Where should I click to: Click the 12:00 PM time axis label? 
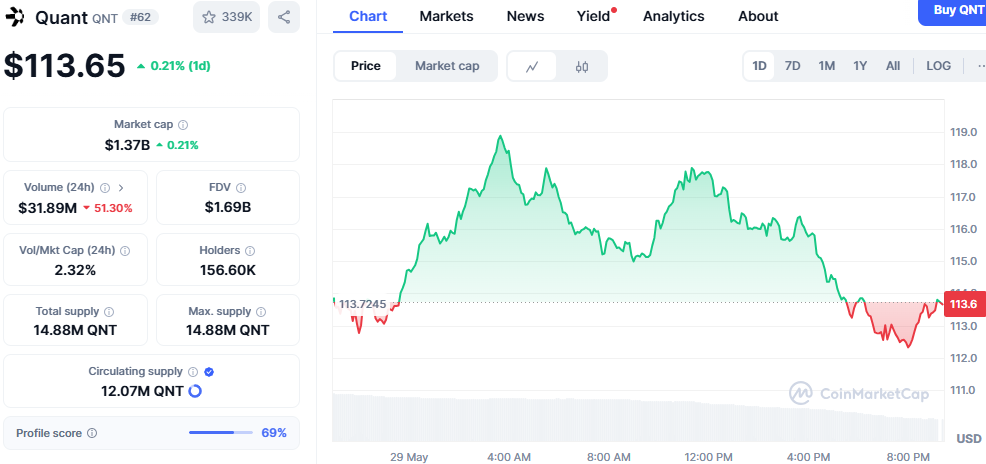coord(708,456)
